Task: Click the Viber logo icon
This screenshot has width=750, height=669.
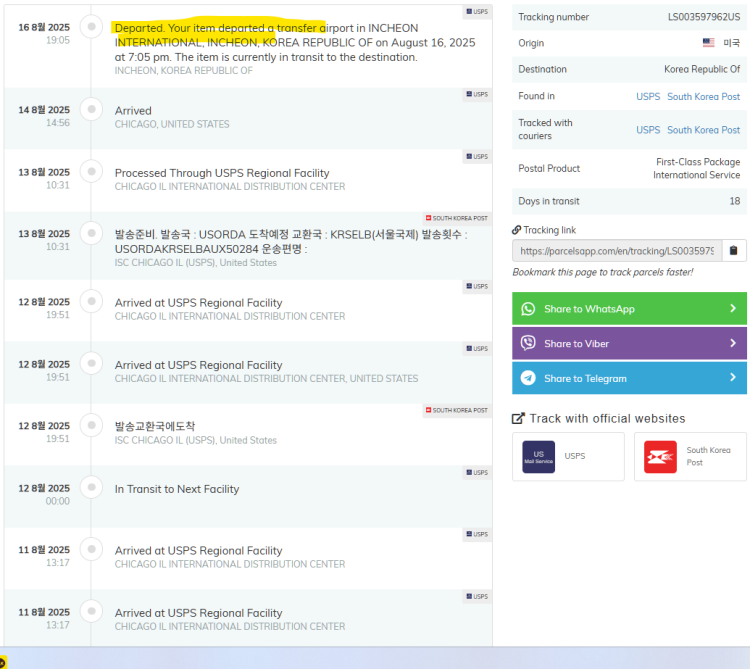Action: (x=528, y=343)
